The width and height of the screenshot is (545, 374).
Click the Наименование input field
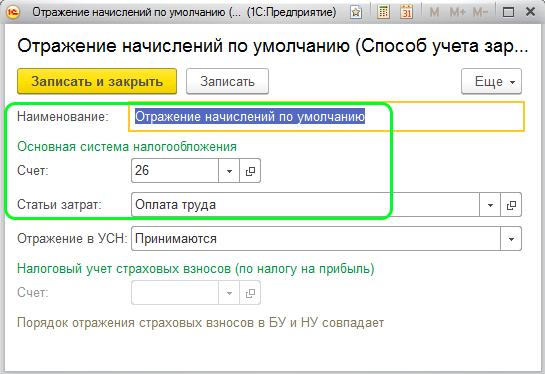[x=326, y=116]
